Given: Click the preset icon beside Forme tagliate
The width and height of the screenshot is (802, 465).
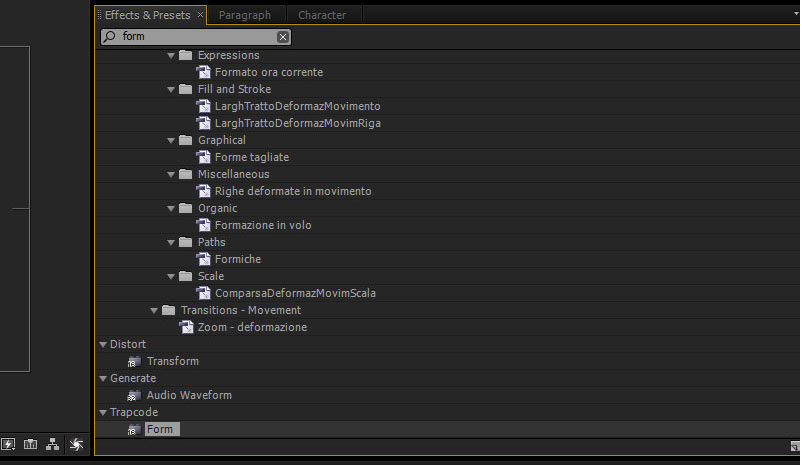Looking at the screenshot, I should (204, 157).
